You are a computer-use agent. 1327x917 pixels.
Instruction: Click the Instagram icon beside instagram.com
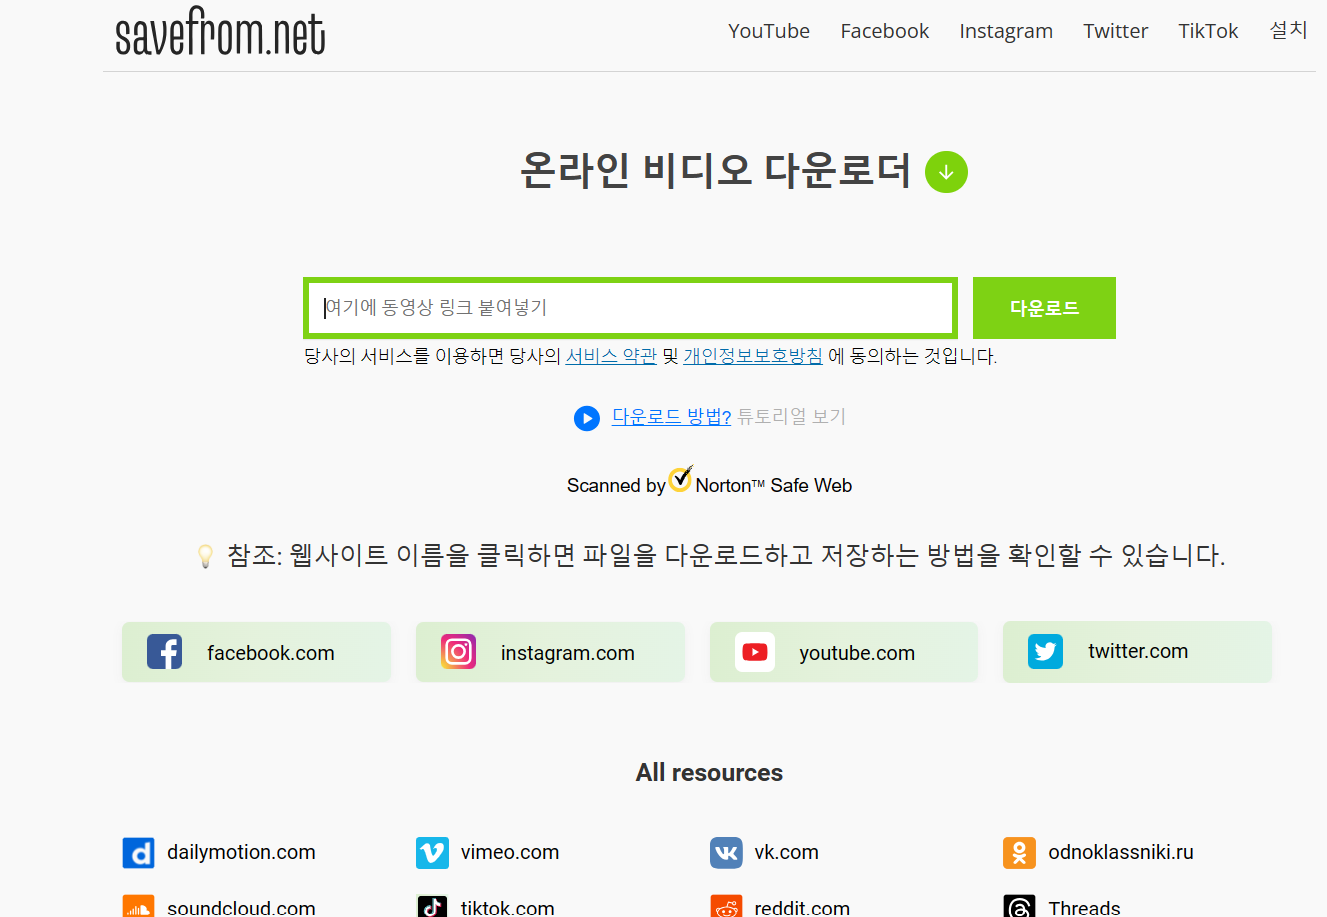(458, 651)
